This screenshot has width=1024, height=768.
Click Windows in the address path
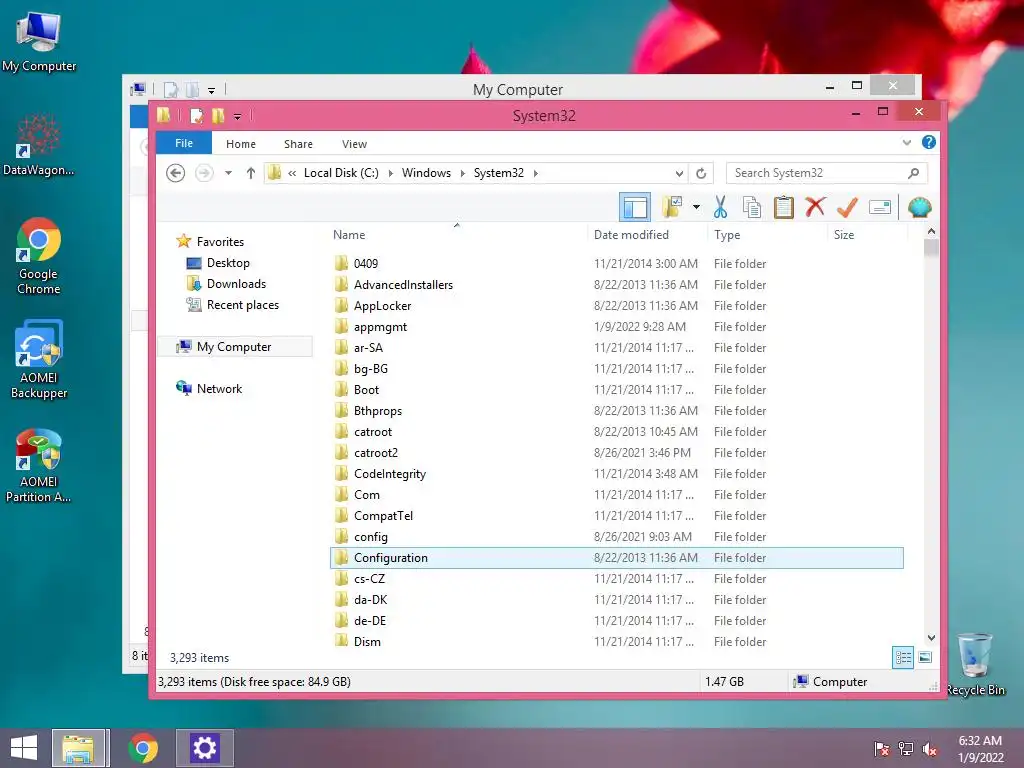[x=426, y=173]
